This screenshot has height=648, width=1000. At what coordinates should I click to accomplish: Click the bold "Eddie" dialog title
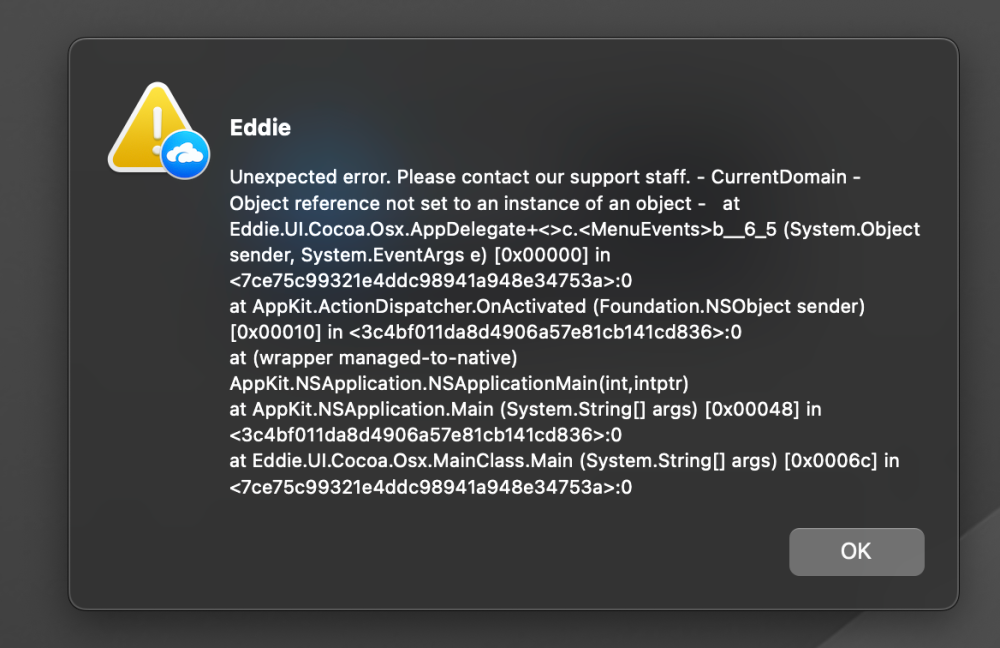pos(260,127)
